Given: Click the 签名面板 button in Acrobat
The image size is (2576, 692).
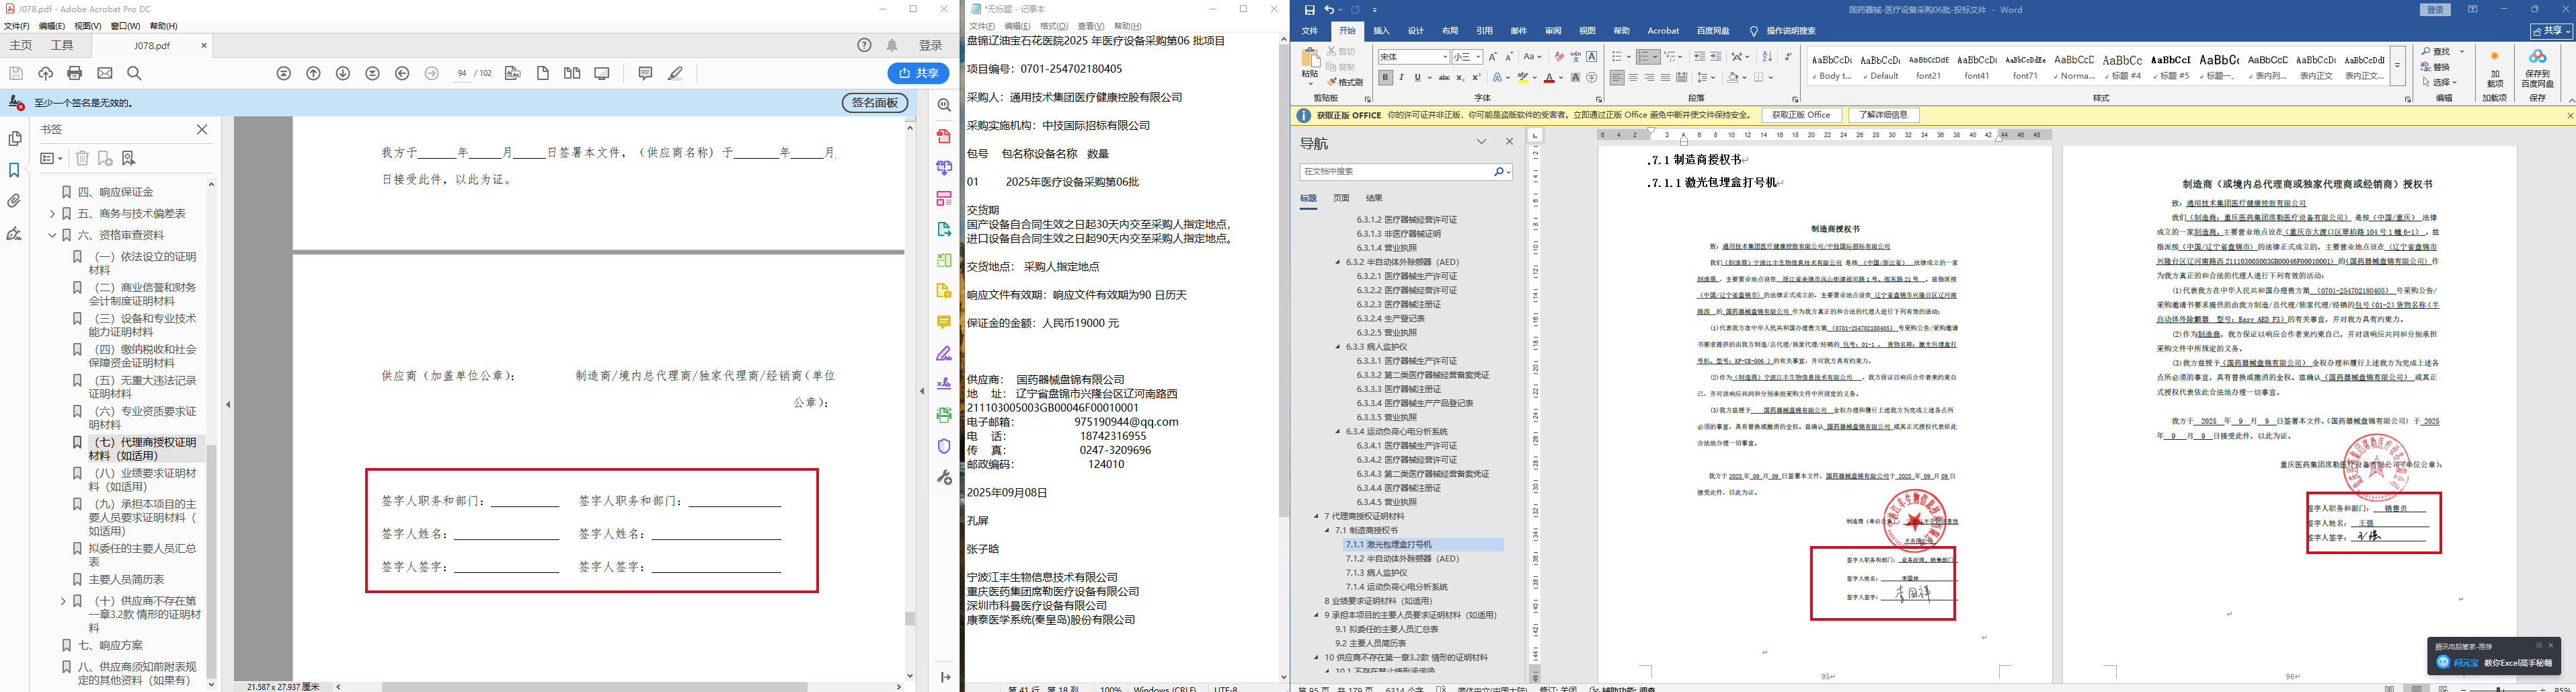Looking at the screenshot, I should point(875,103).
